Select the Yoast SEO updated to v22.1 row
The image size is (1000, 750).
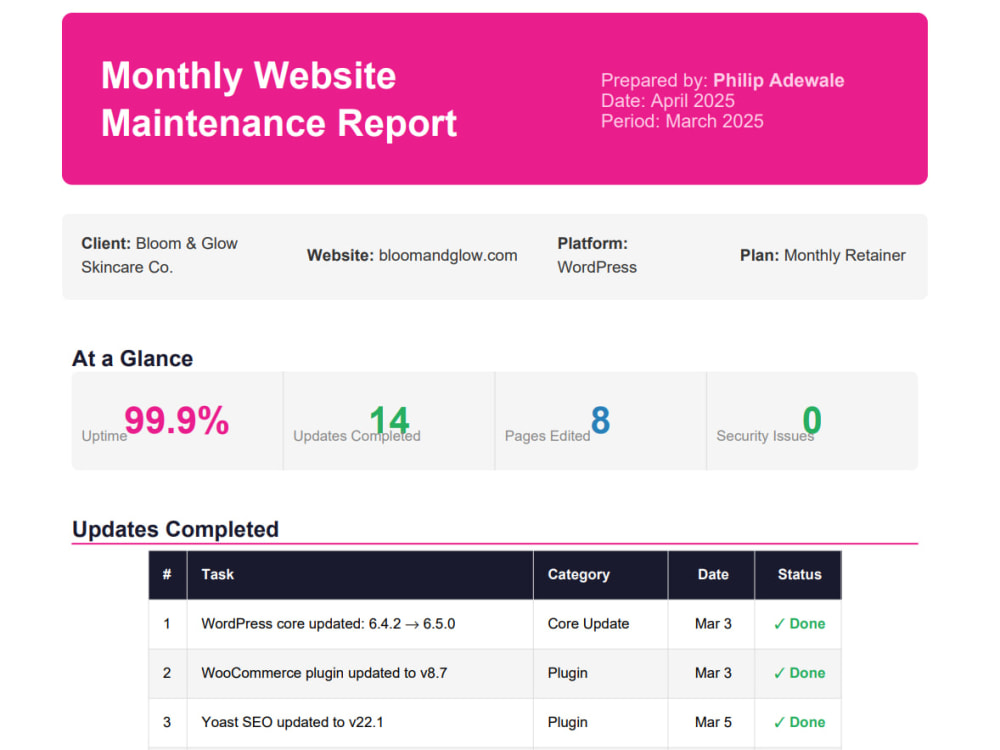[495, 723]
